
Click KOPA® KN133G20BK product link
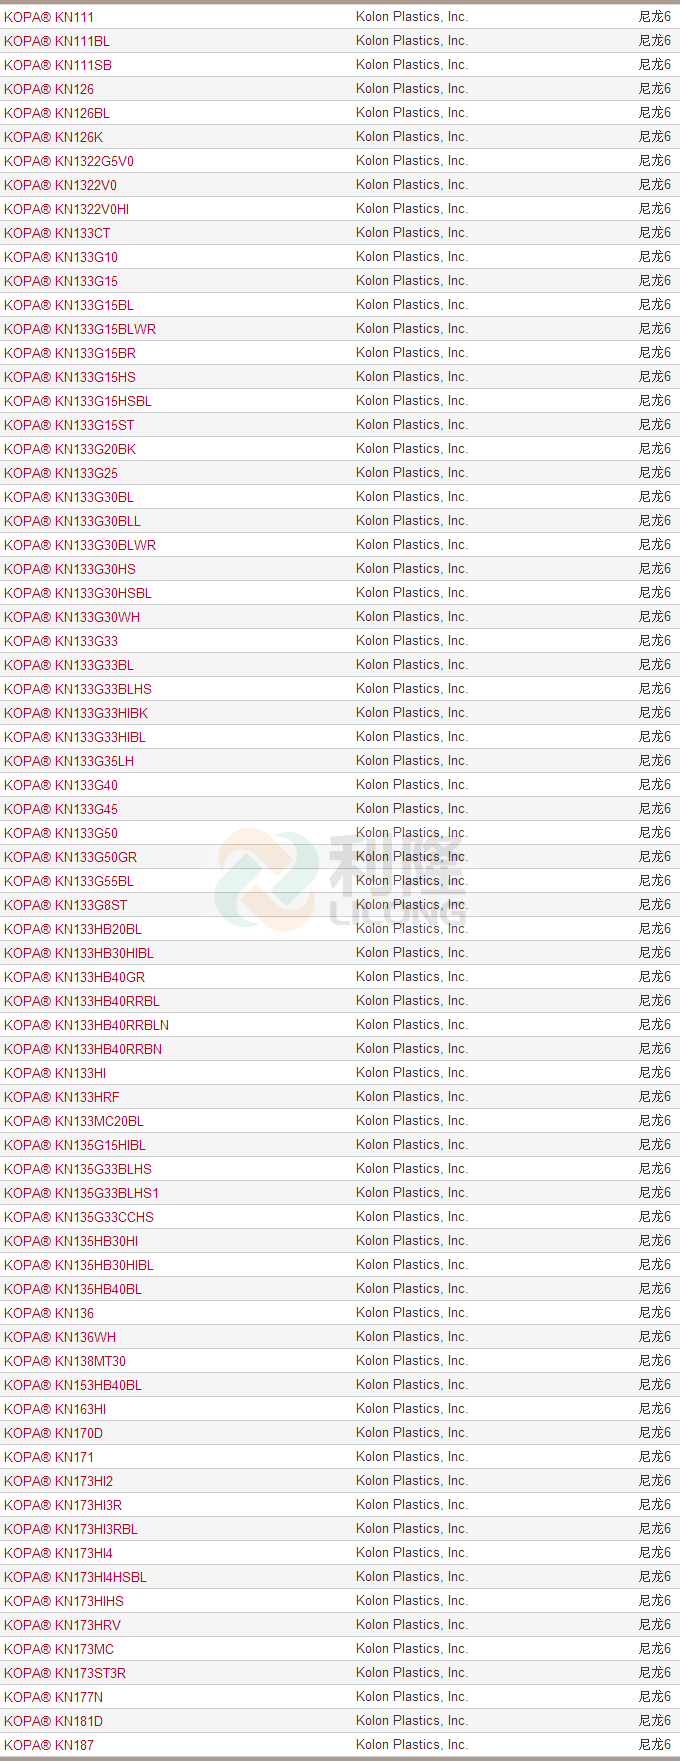[70, 449]
